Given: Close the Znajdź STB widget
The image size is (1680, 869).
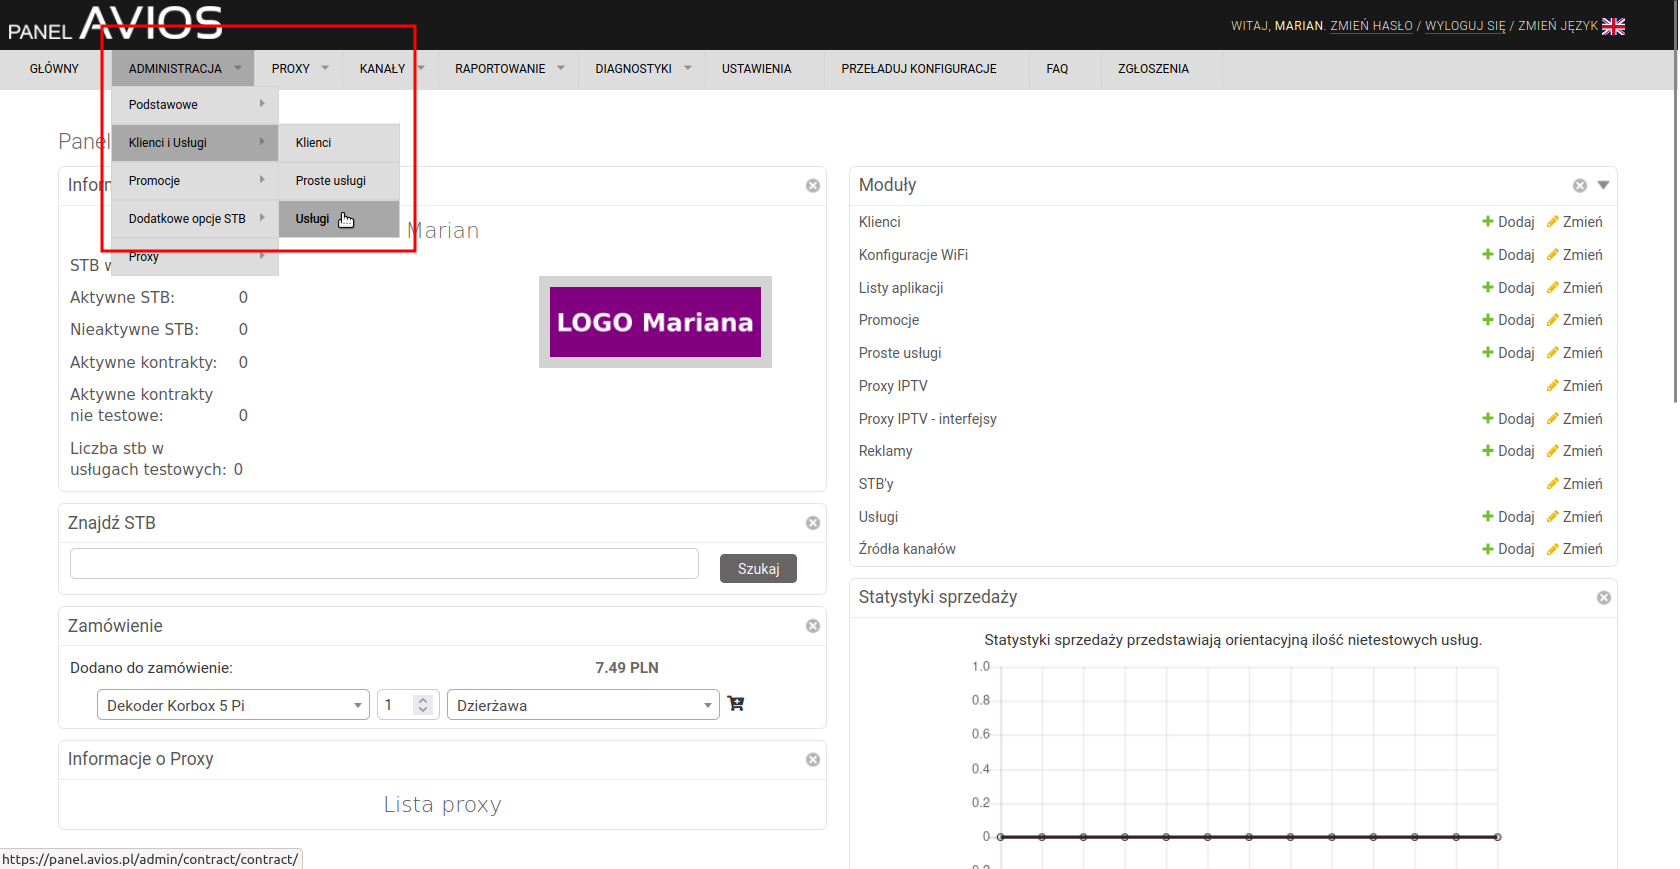Looking at the screenshot, I should 813,523.
